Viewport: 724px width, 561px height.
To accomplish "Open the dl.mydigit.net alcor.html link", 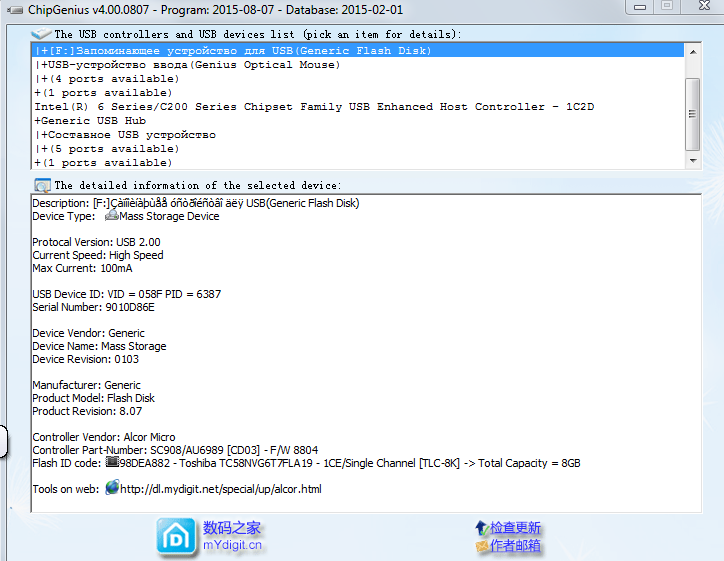I will (221, 489).
